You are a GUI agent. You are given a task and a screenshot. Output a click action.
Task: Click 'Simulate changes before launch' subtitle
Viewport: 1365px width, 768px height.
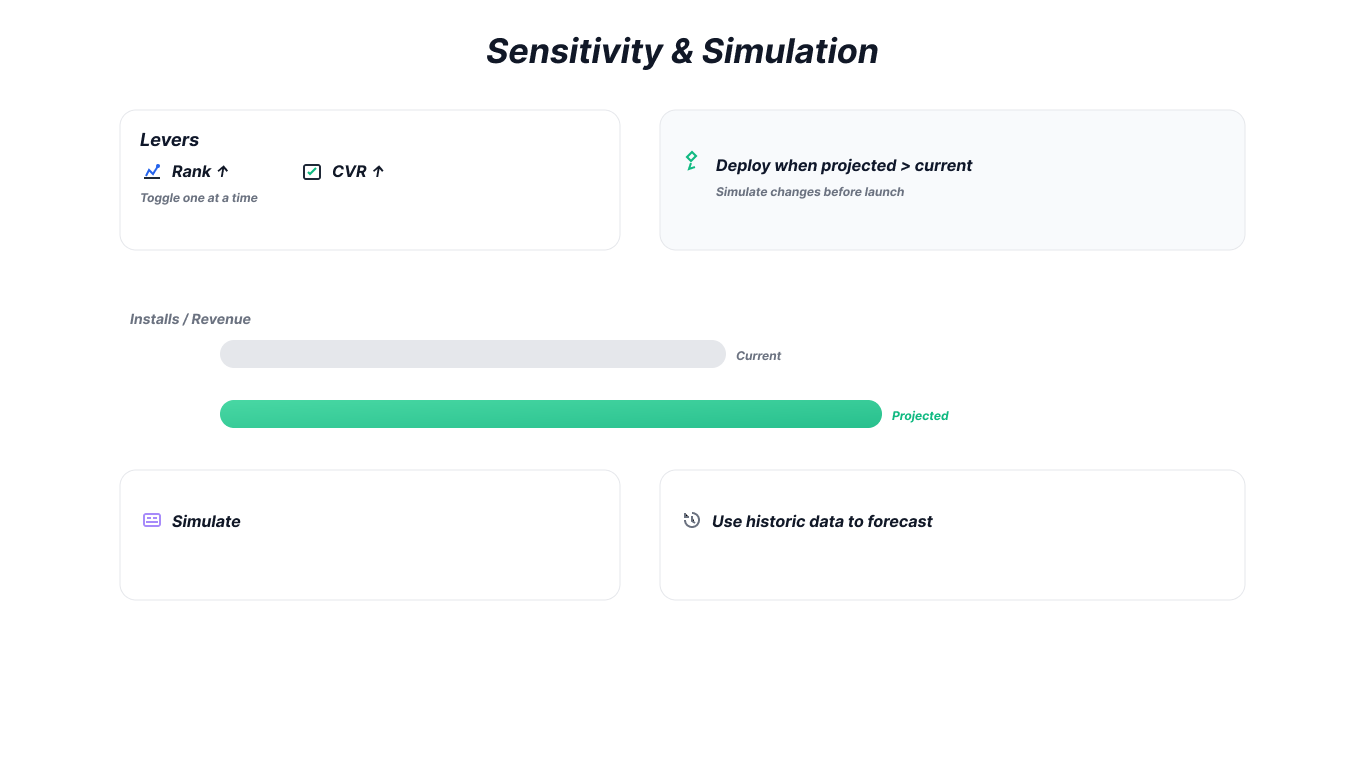point(810,192)
